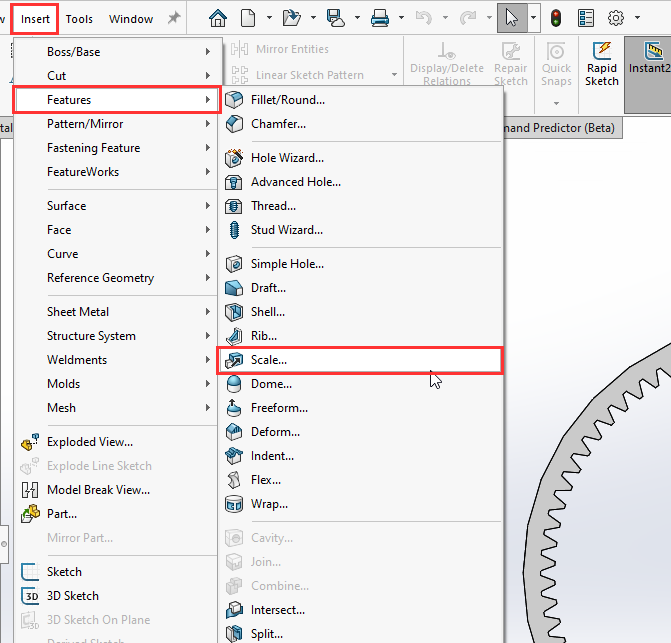This screenshot has width=671, height=643.
Task: Choose Chamfer feature
Action: click(360, 124)
